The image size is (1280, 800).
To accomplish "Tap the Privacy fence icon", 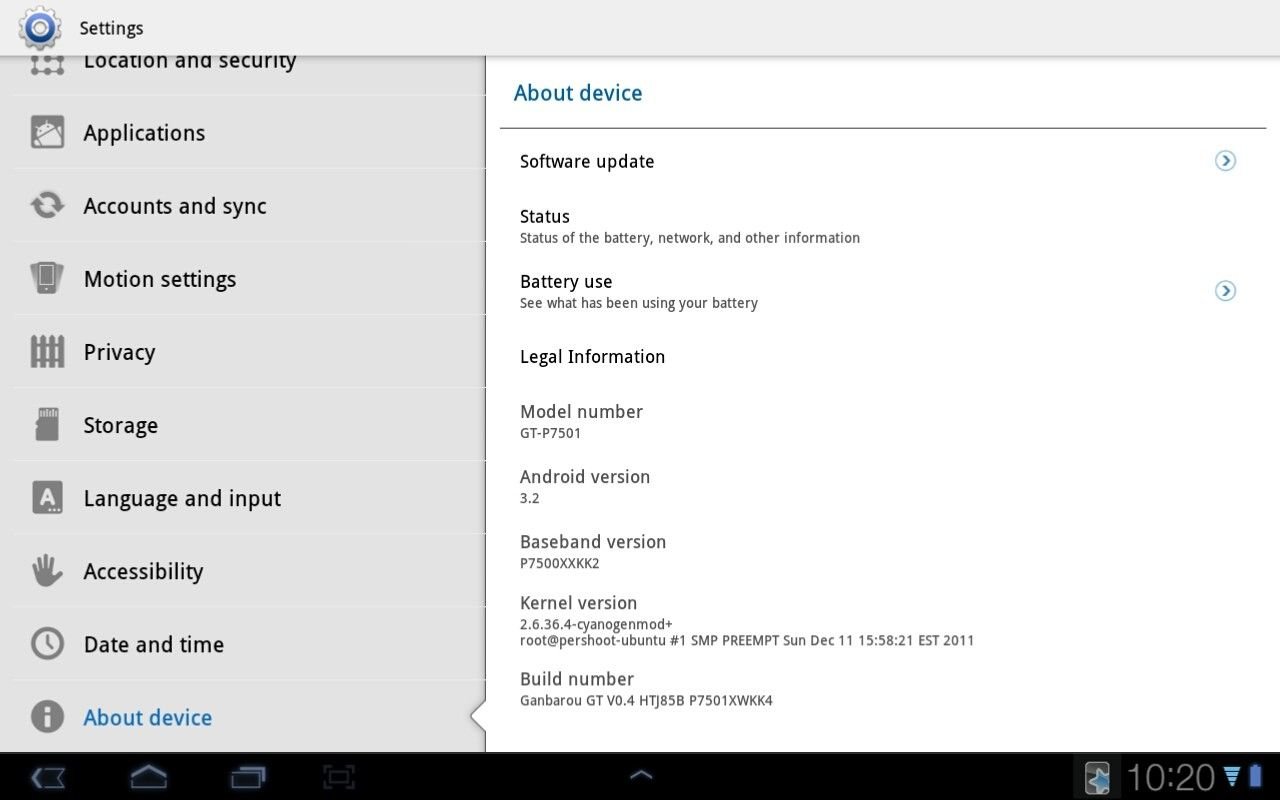I will [x=47, y=352].
